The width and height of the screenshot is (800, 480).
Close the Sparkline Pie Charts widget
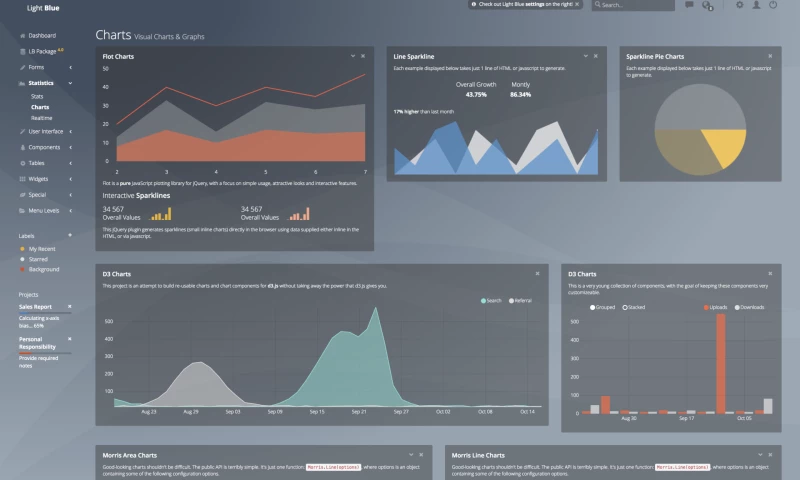coord(769,56)
